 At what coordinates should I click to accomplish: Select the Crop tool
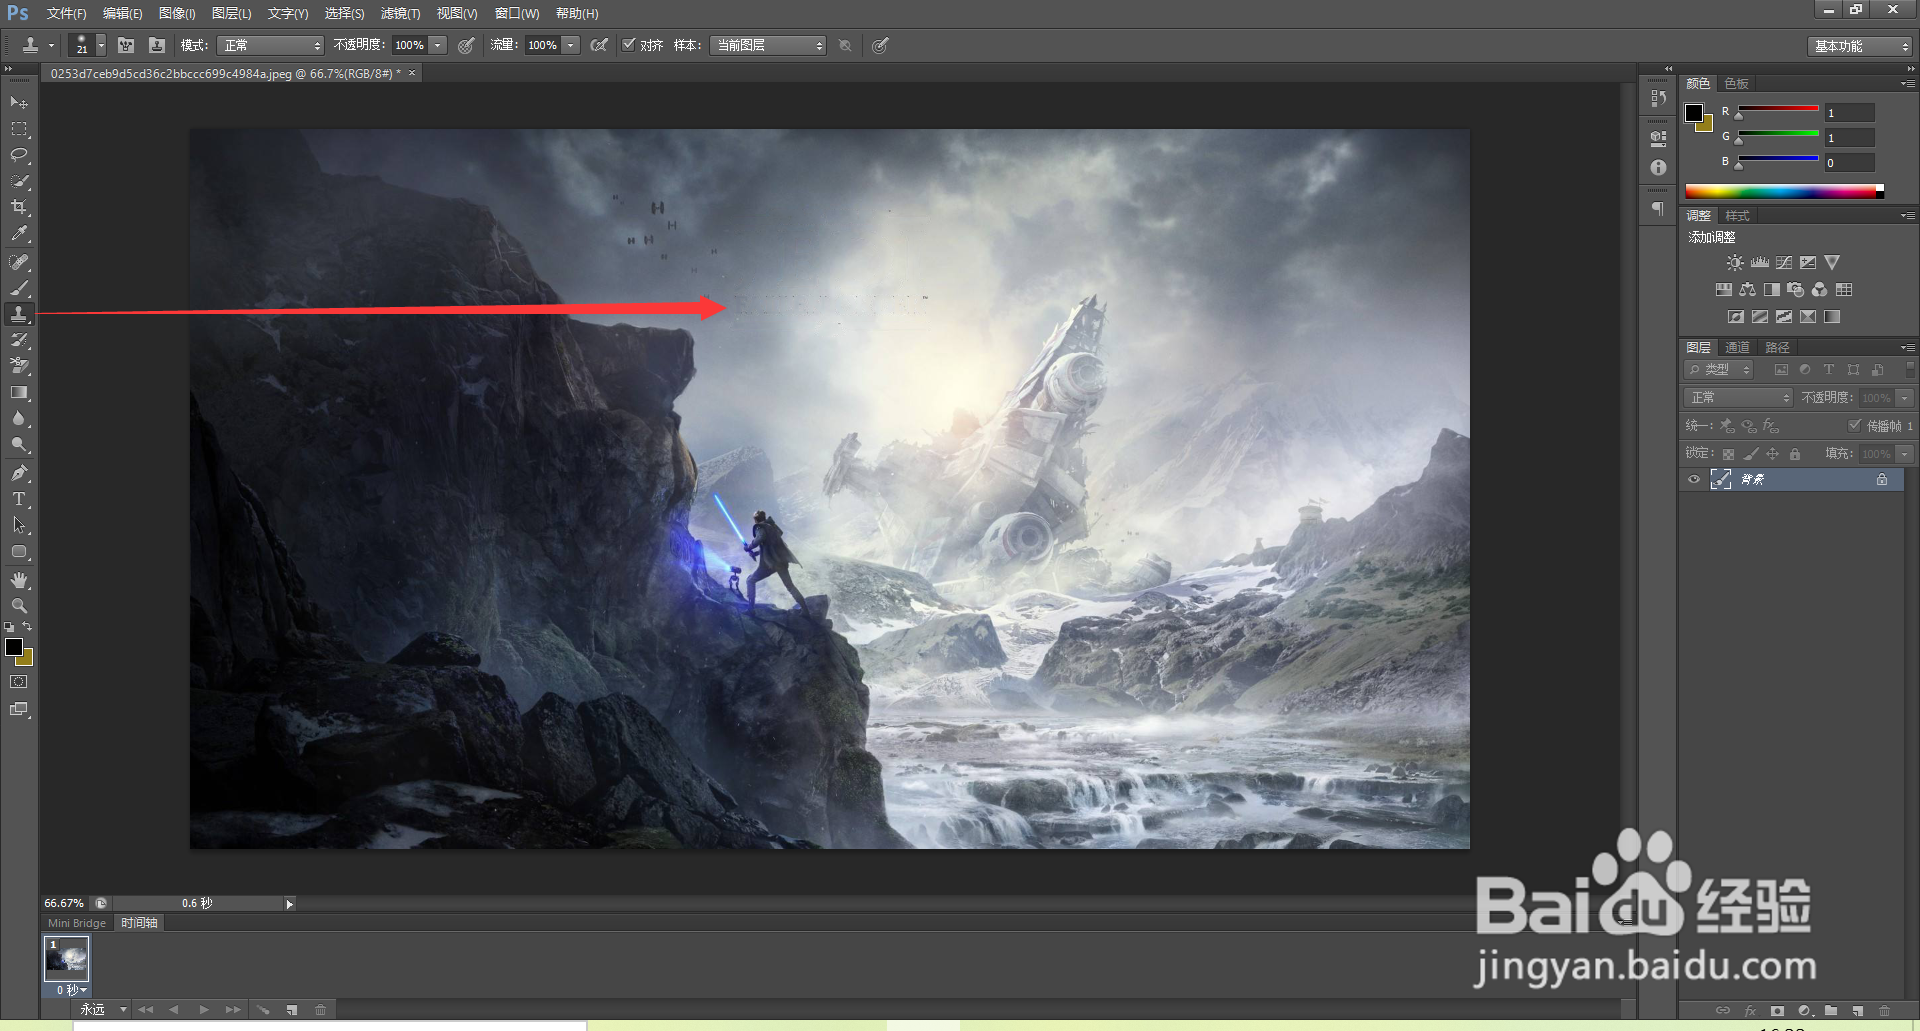[19, 207]
